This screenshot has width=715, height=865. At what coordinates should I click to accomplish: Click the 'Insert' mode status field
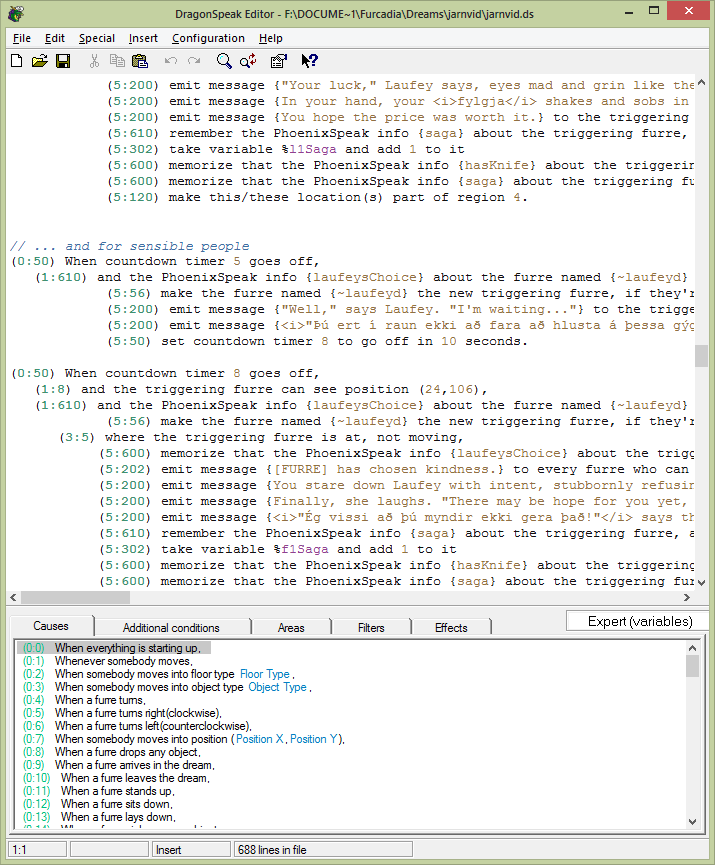[x=191, y=850]
